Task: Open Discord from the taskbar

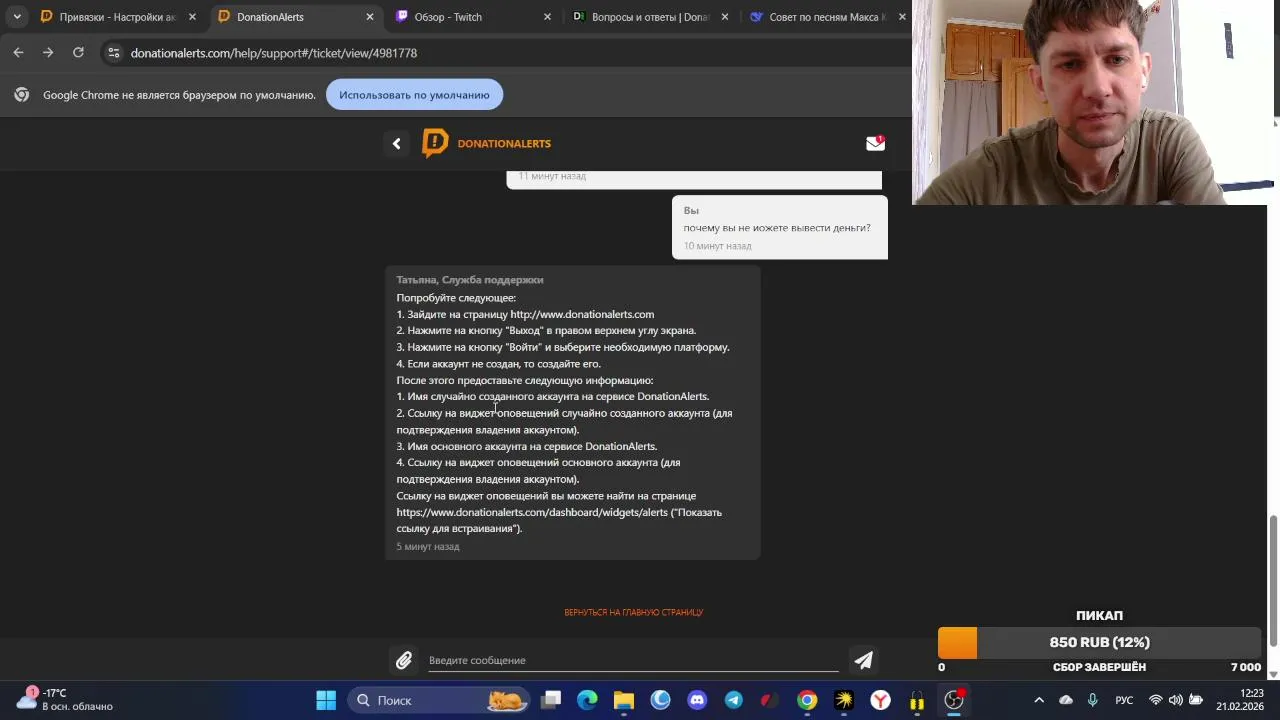Action: coord(697,700)
